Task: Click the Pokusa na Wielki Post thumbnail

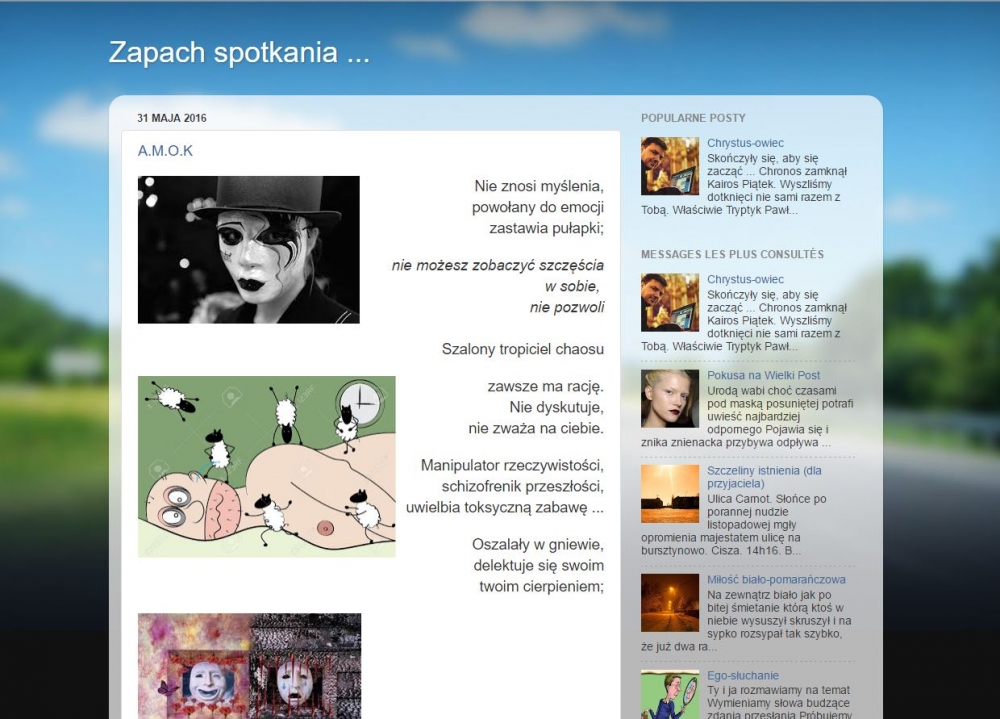Action: [x=670, y=398]
